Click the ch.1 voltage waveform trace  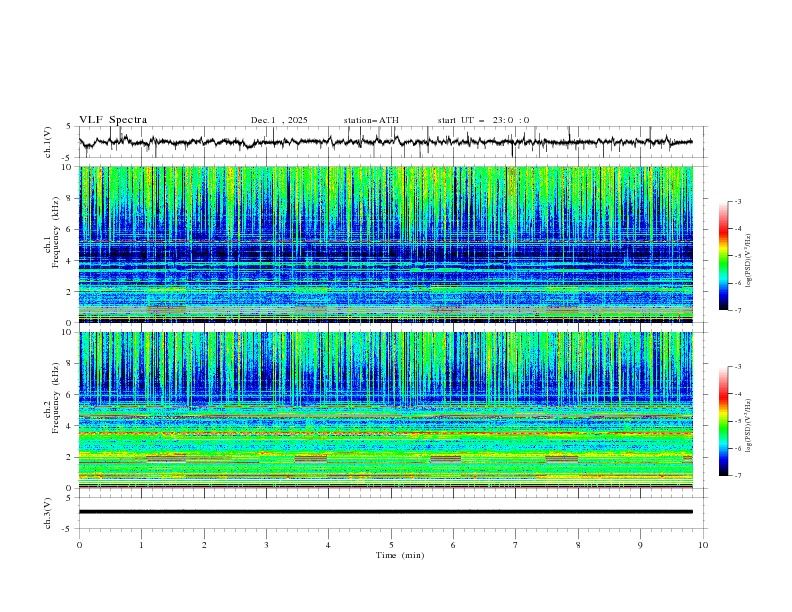point(385,142)
